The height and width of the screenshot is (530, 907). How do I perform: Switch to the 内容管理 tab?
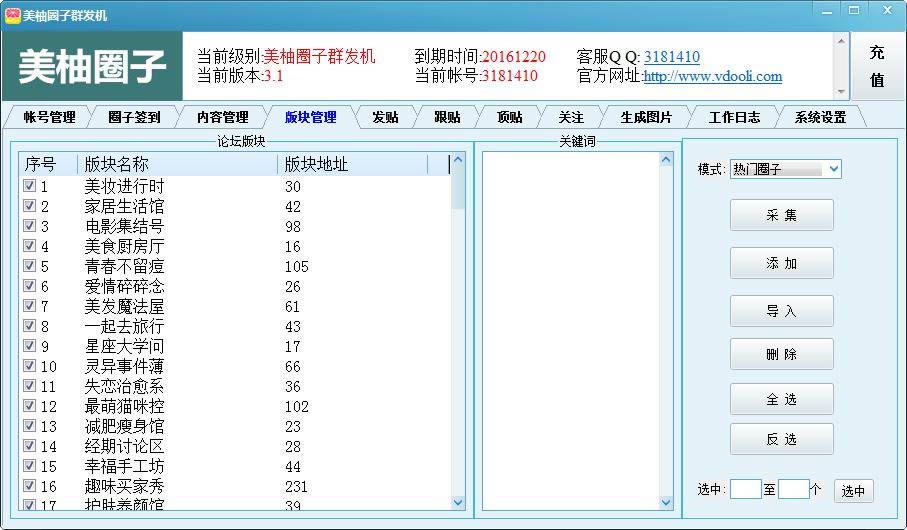tap(223, 117)
